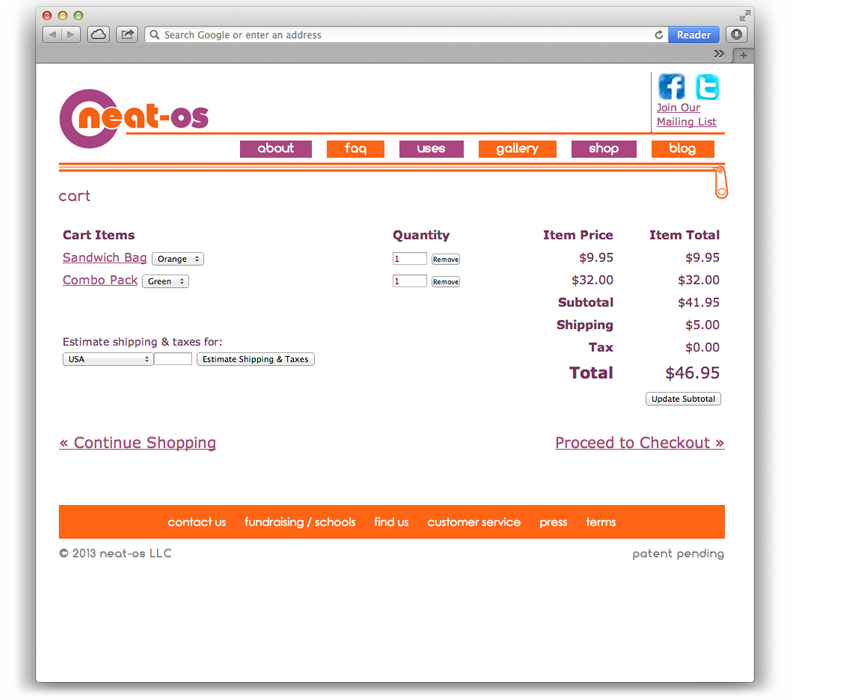Open the Facebook page icon
The height and width of the screenshot is (700, 841).
[672, 86]
